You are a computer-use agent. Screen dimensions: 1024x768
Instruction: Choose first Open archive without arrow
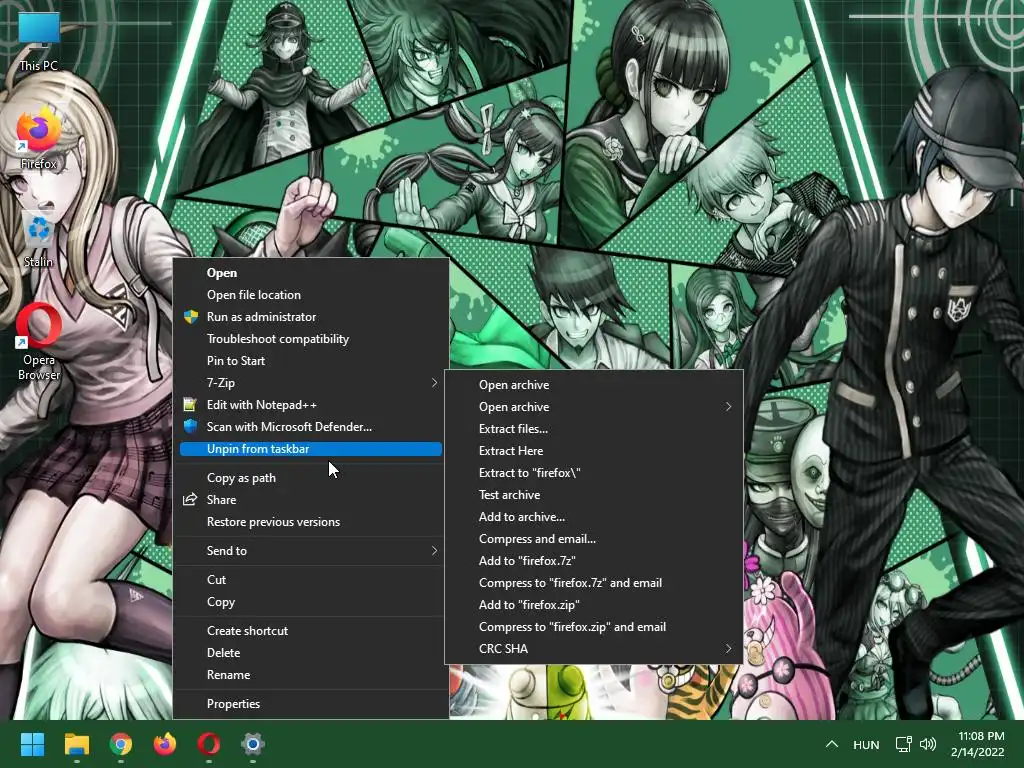(x=594, y=385)
